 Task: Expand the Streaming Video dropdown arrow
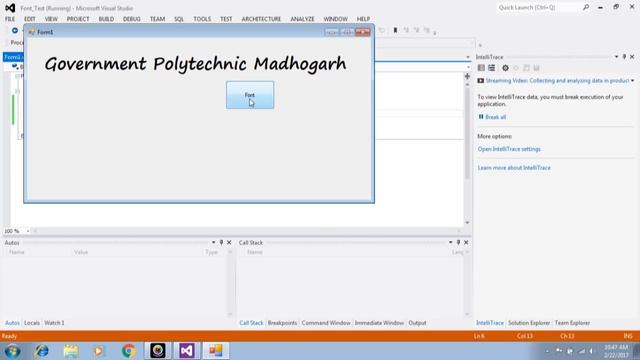pos(633,81)
